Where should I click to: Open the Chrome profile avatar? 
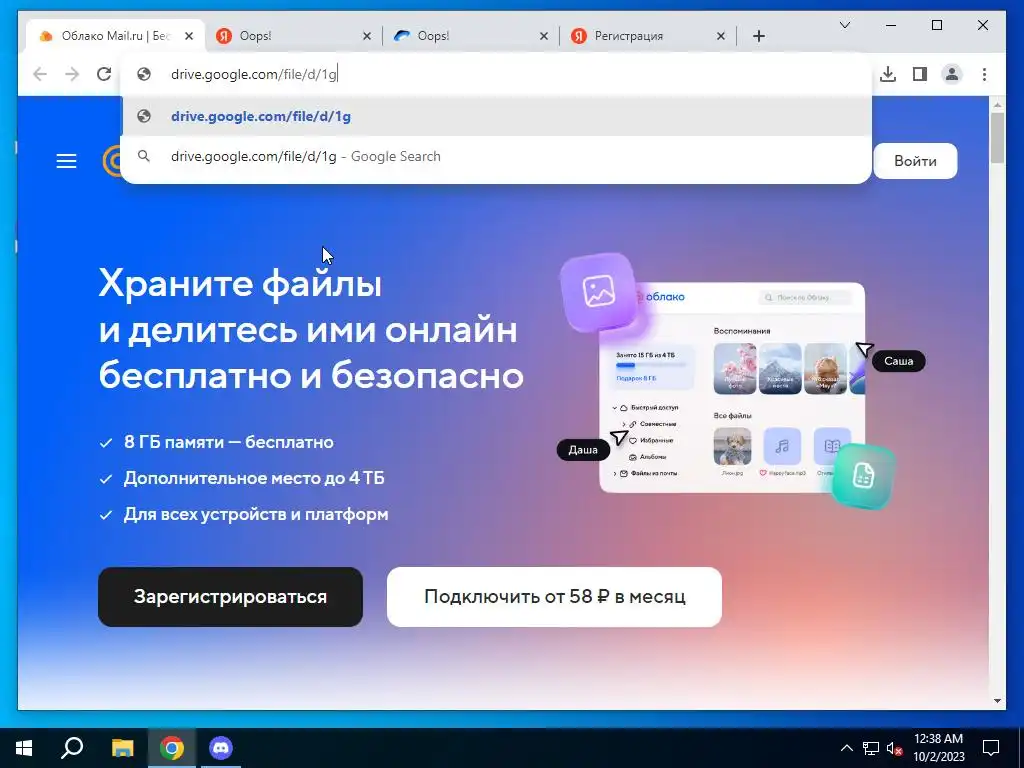click(x=952, y=74)
